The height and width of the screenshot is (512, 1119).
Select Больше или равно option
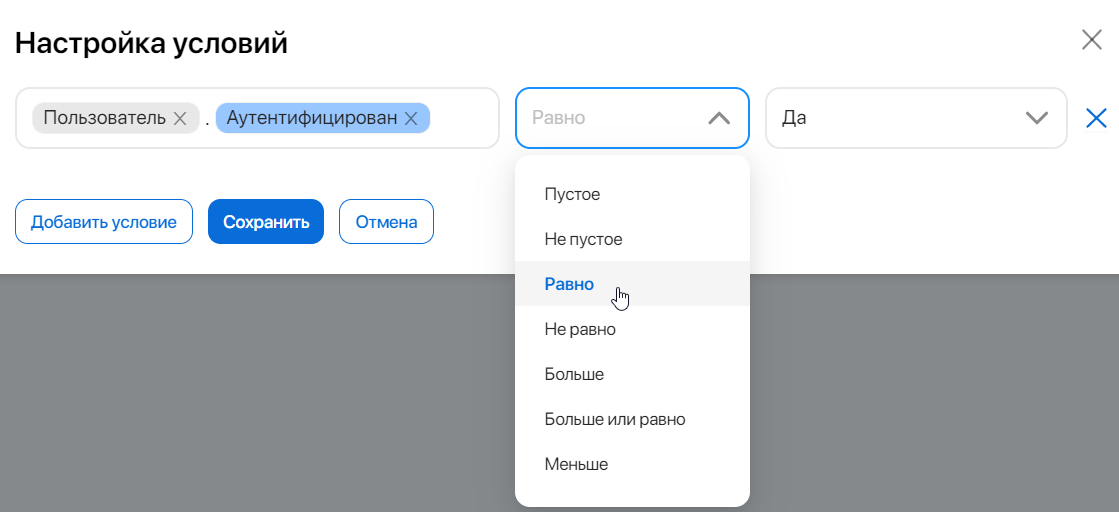pyautogui.click(x=614, y=419)
